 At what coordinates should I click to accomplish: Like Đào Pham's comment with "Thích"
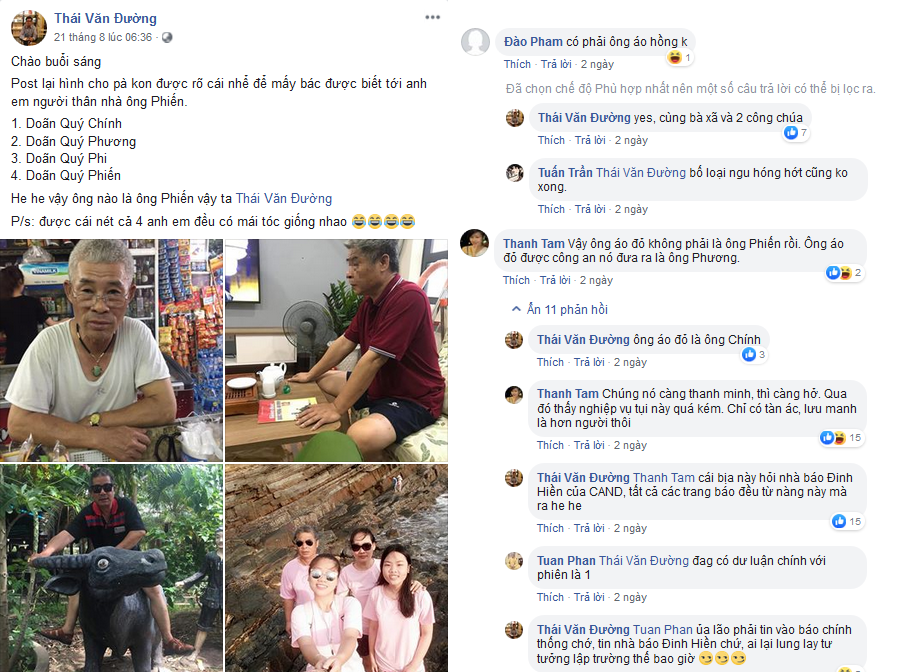[517, 64]
